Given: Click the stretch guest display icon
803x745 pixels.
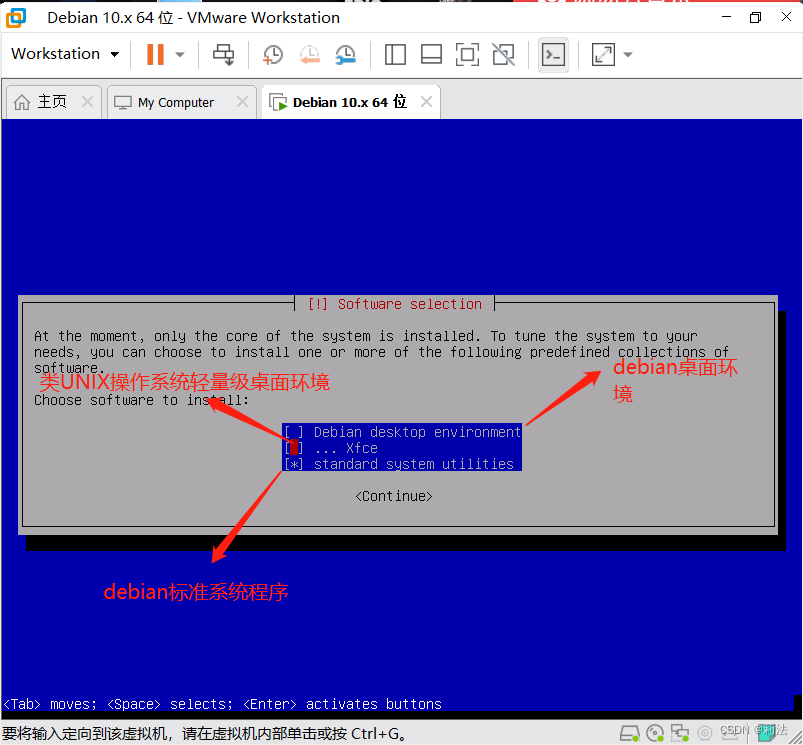Looking at the screenshot, I should coord(603,54).
